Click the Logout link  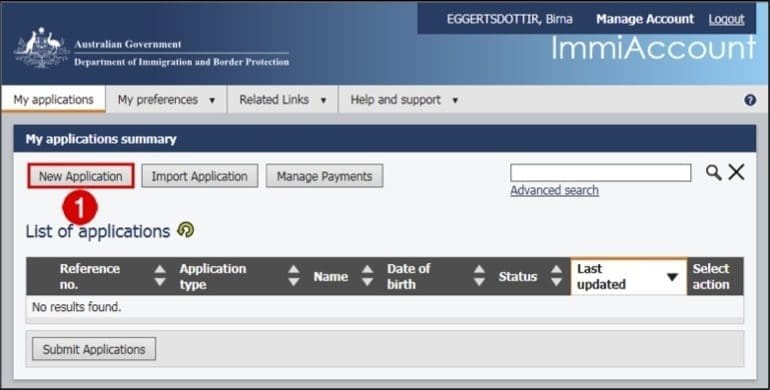click(x=726, y=19)
